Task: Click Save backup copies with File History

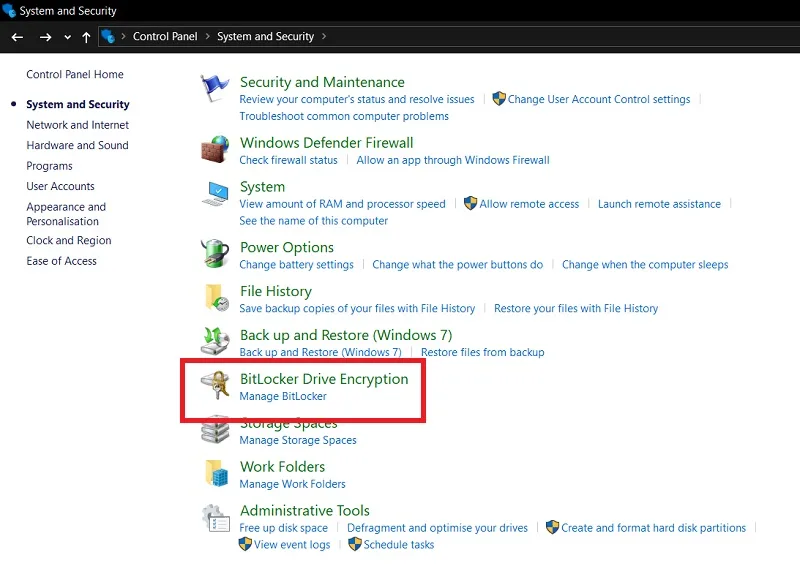Action: (x=357, y=309)
